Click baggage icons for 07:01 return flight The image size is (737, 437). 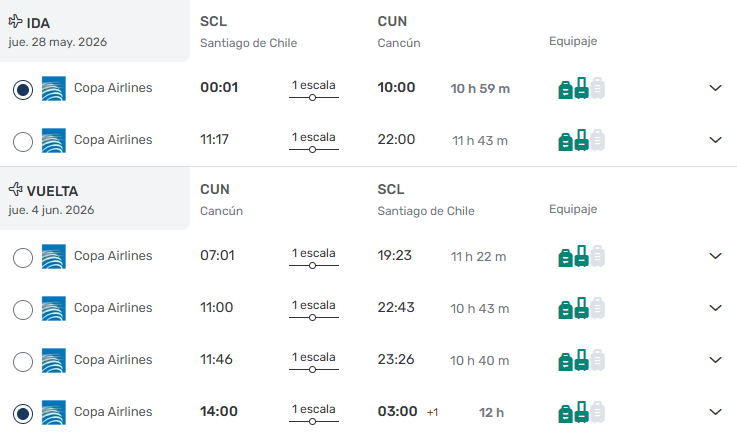[x=581, y=256]
